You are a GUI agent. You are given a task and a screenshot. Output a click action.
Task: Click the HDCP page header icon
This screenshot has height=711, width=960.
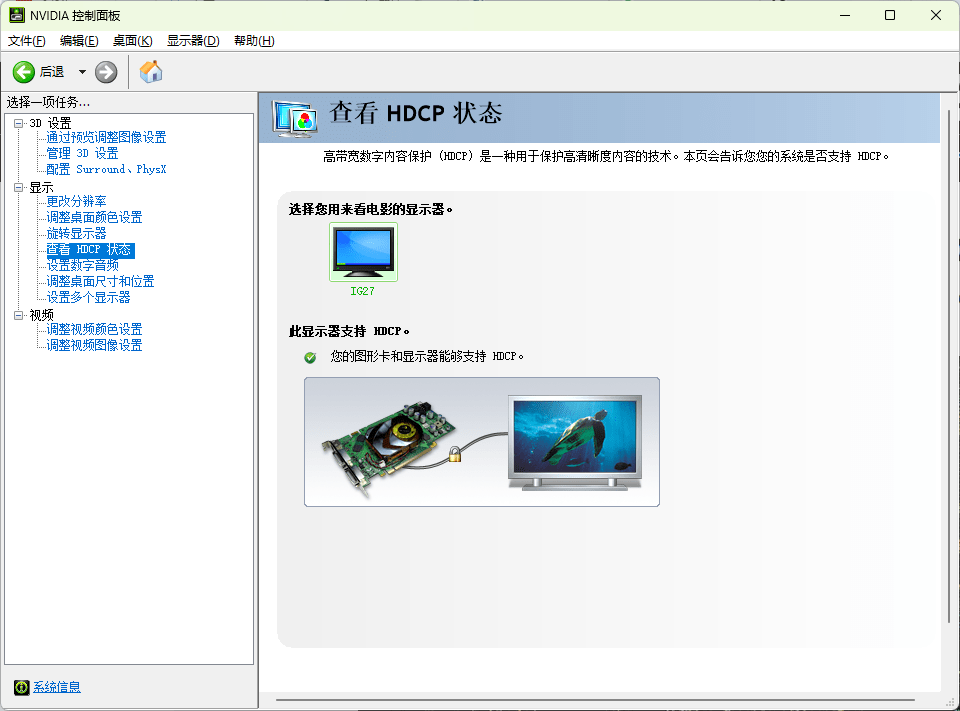(x=295, y=118)
